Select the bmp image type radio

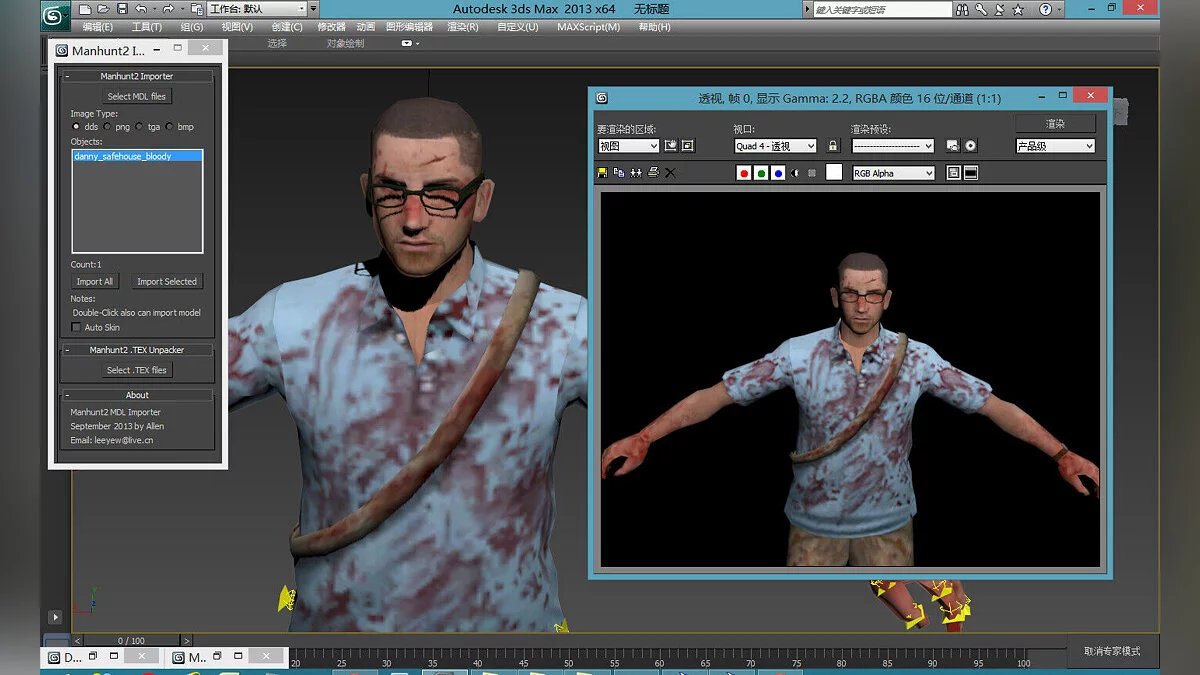pyautogui.click(x=171, y=127)
